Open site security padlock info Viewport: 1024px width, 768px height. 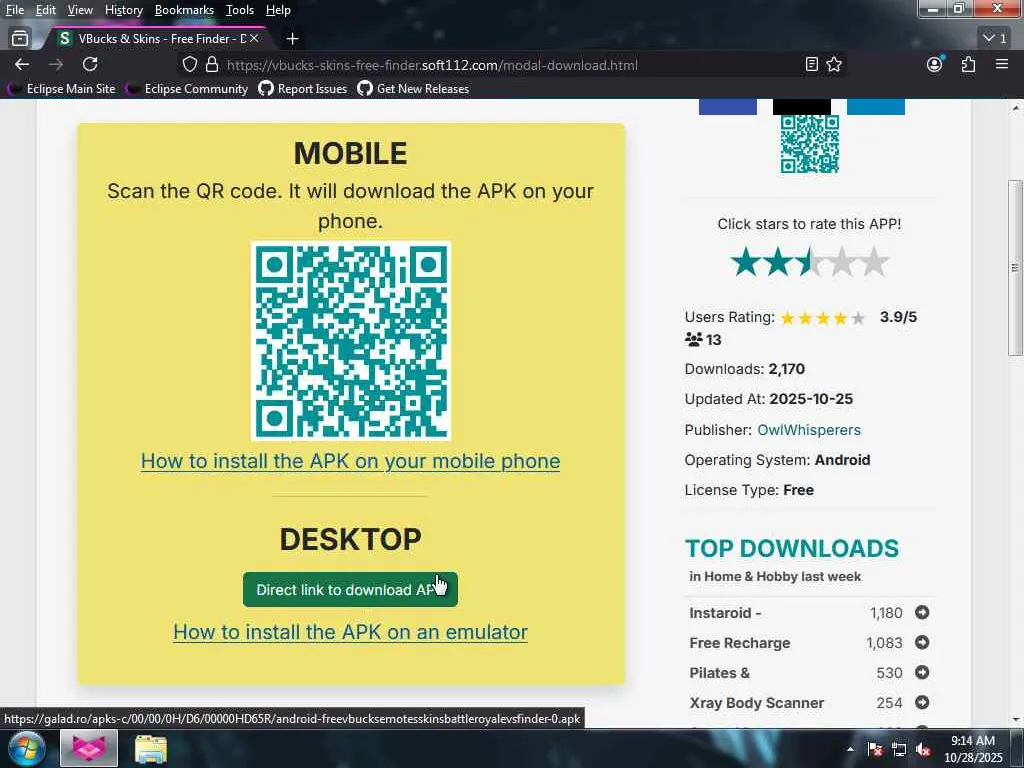[x=212, y=65]
